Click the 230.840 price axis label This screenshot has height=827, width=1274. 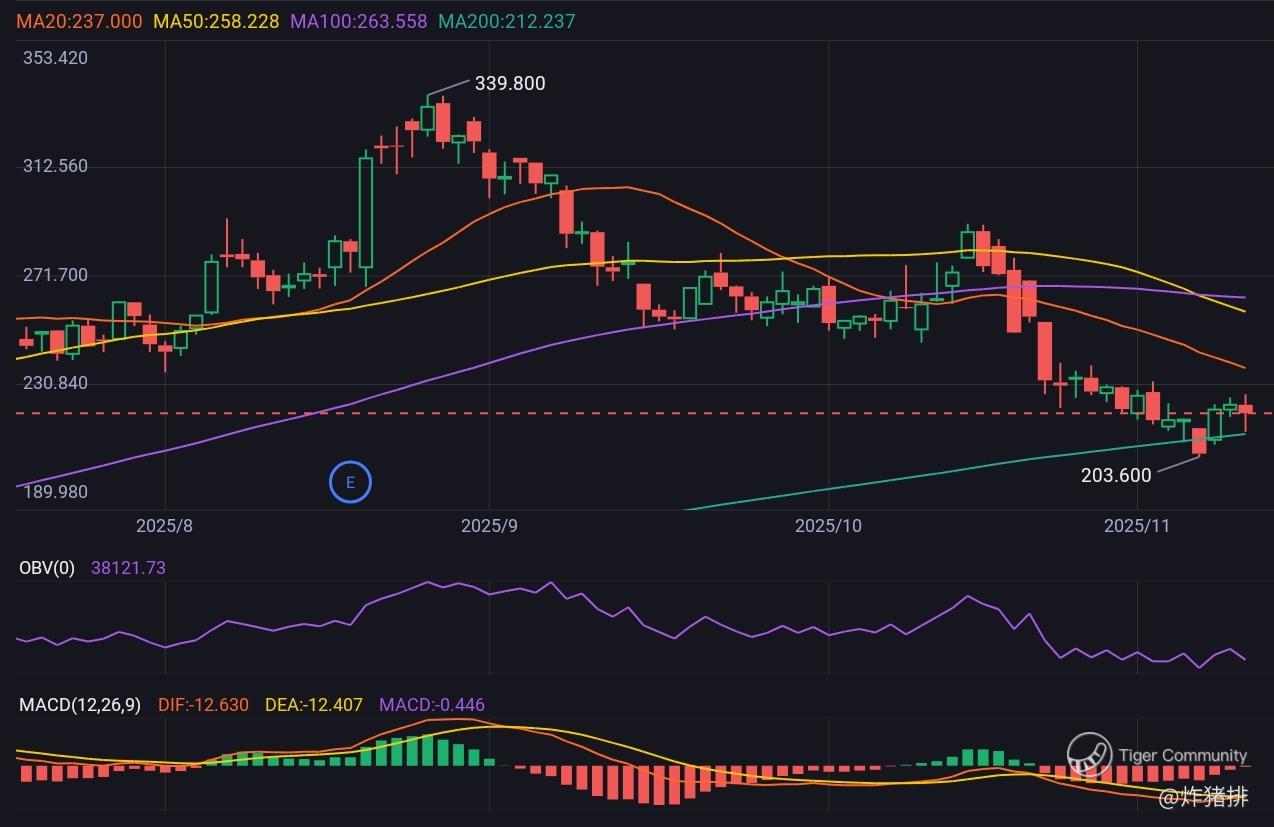55,383
